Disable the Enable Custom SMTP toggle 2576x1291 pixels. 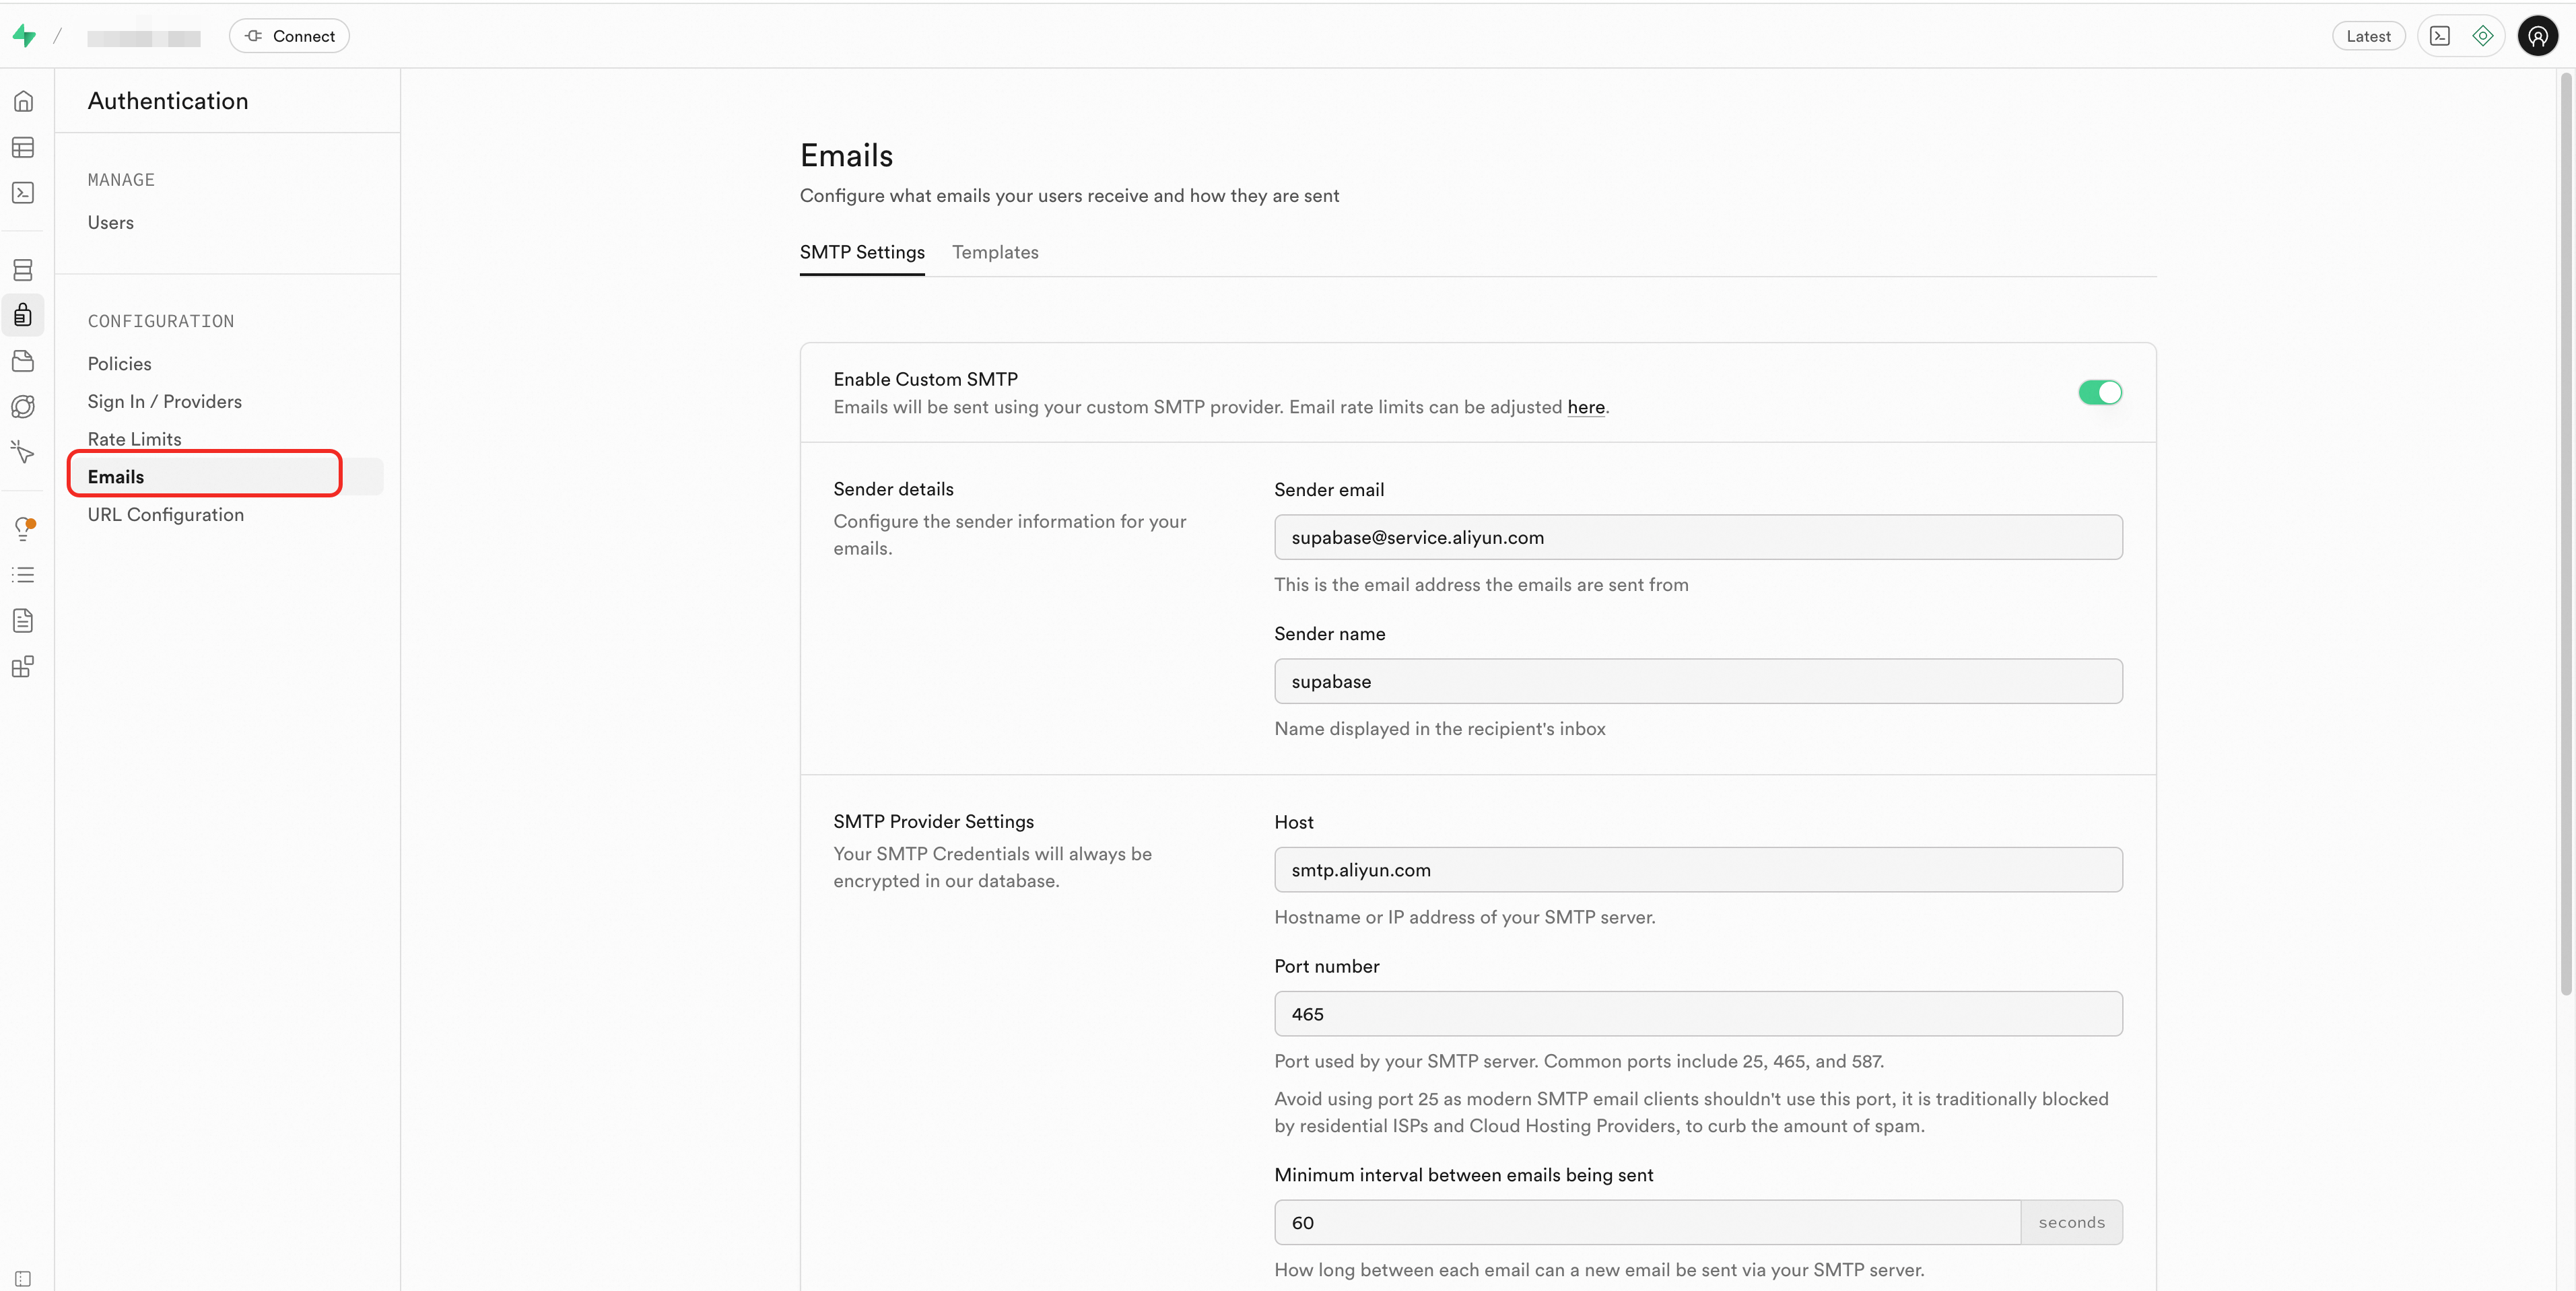click(2099, 393)
